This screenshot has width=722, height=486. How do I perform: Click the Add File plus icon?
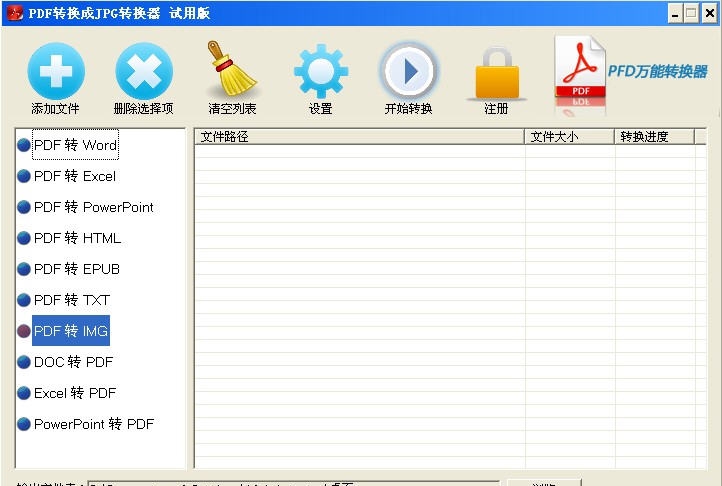(56, 71)
